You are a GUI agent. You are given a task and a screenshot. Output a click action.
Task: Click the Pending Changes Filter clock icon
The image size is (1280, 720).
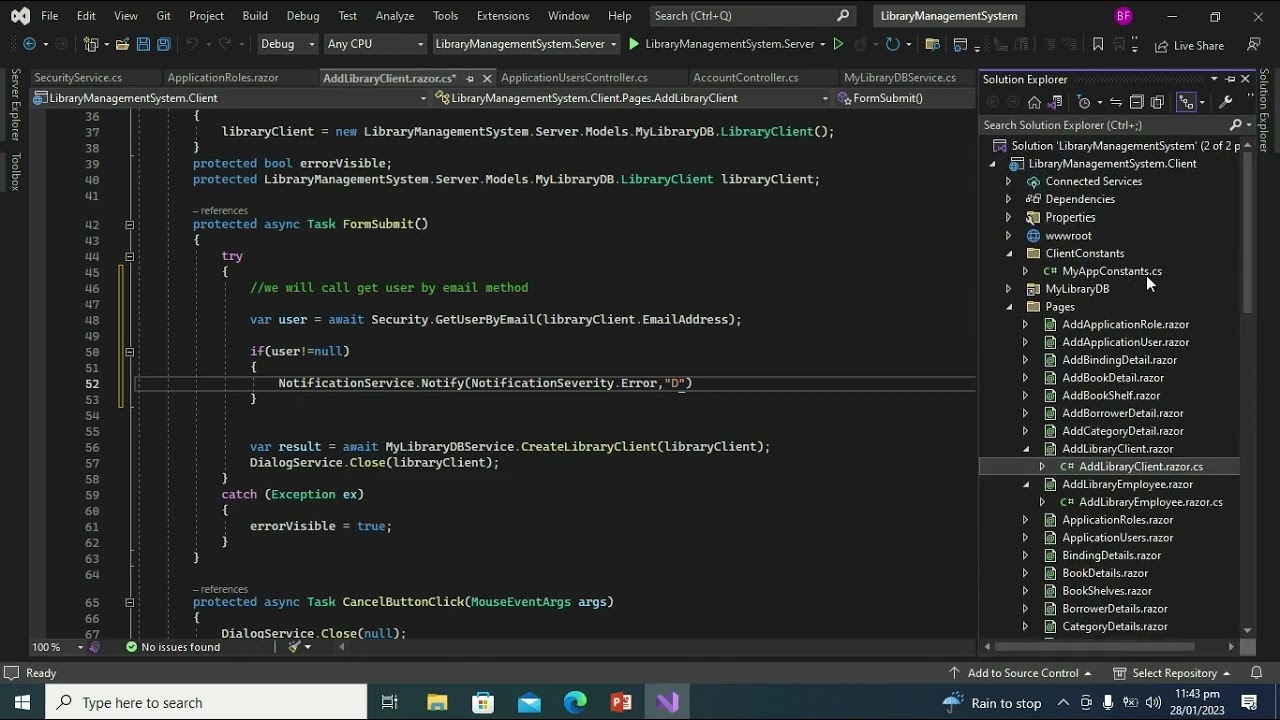point(1084,102)
